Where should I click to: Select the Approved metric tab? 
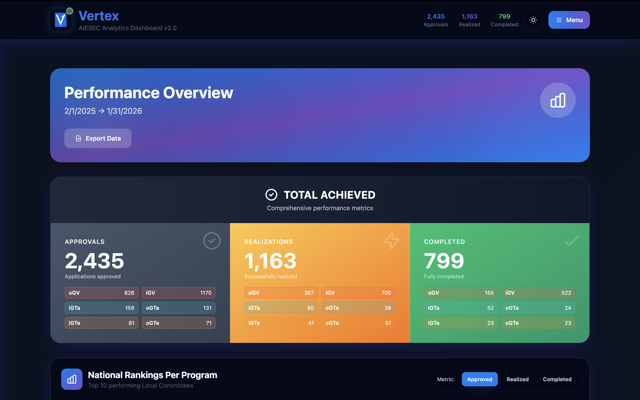480,379
